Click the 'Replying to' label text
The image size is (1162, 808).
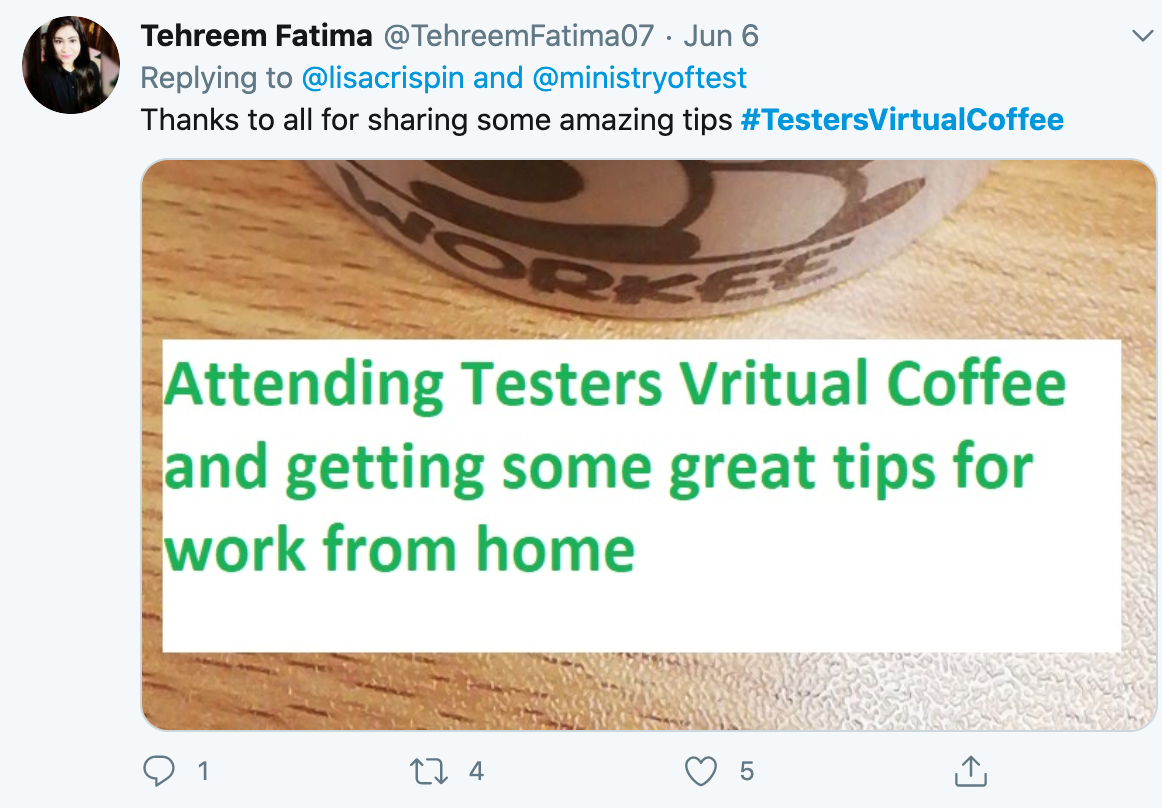[216, 78]
